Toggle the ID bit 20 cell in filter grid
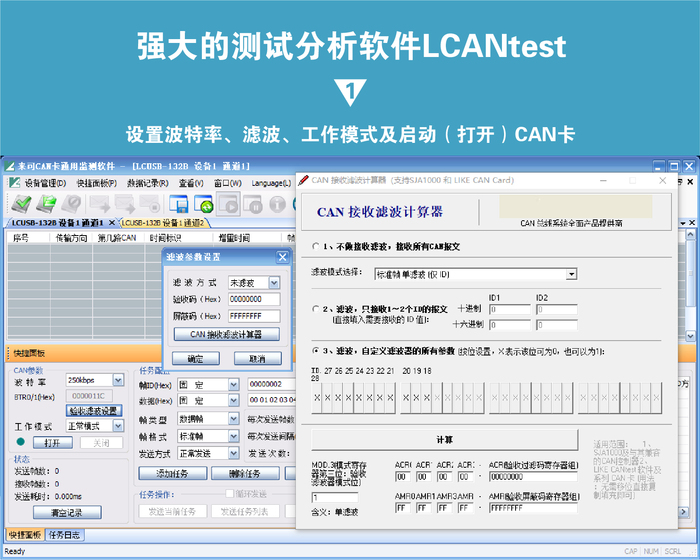 pos(405,397)
